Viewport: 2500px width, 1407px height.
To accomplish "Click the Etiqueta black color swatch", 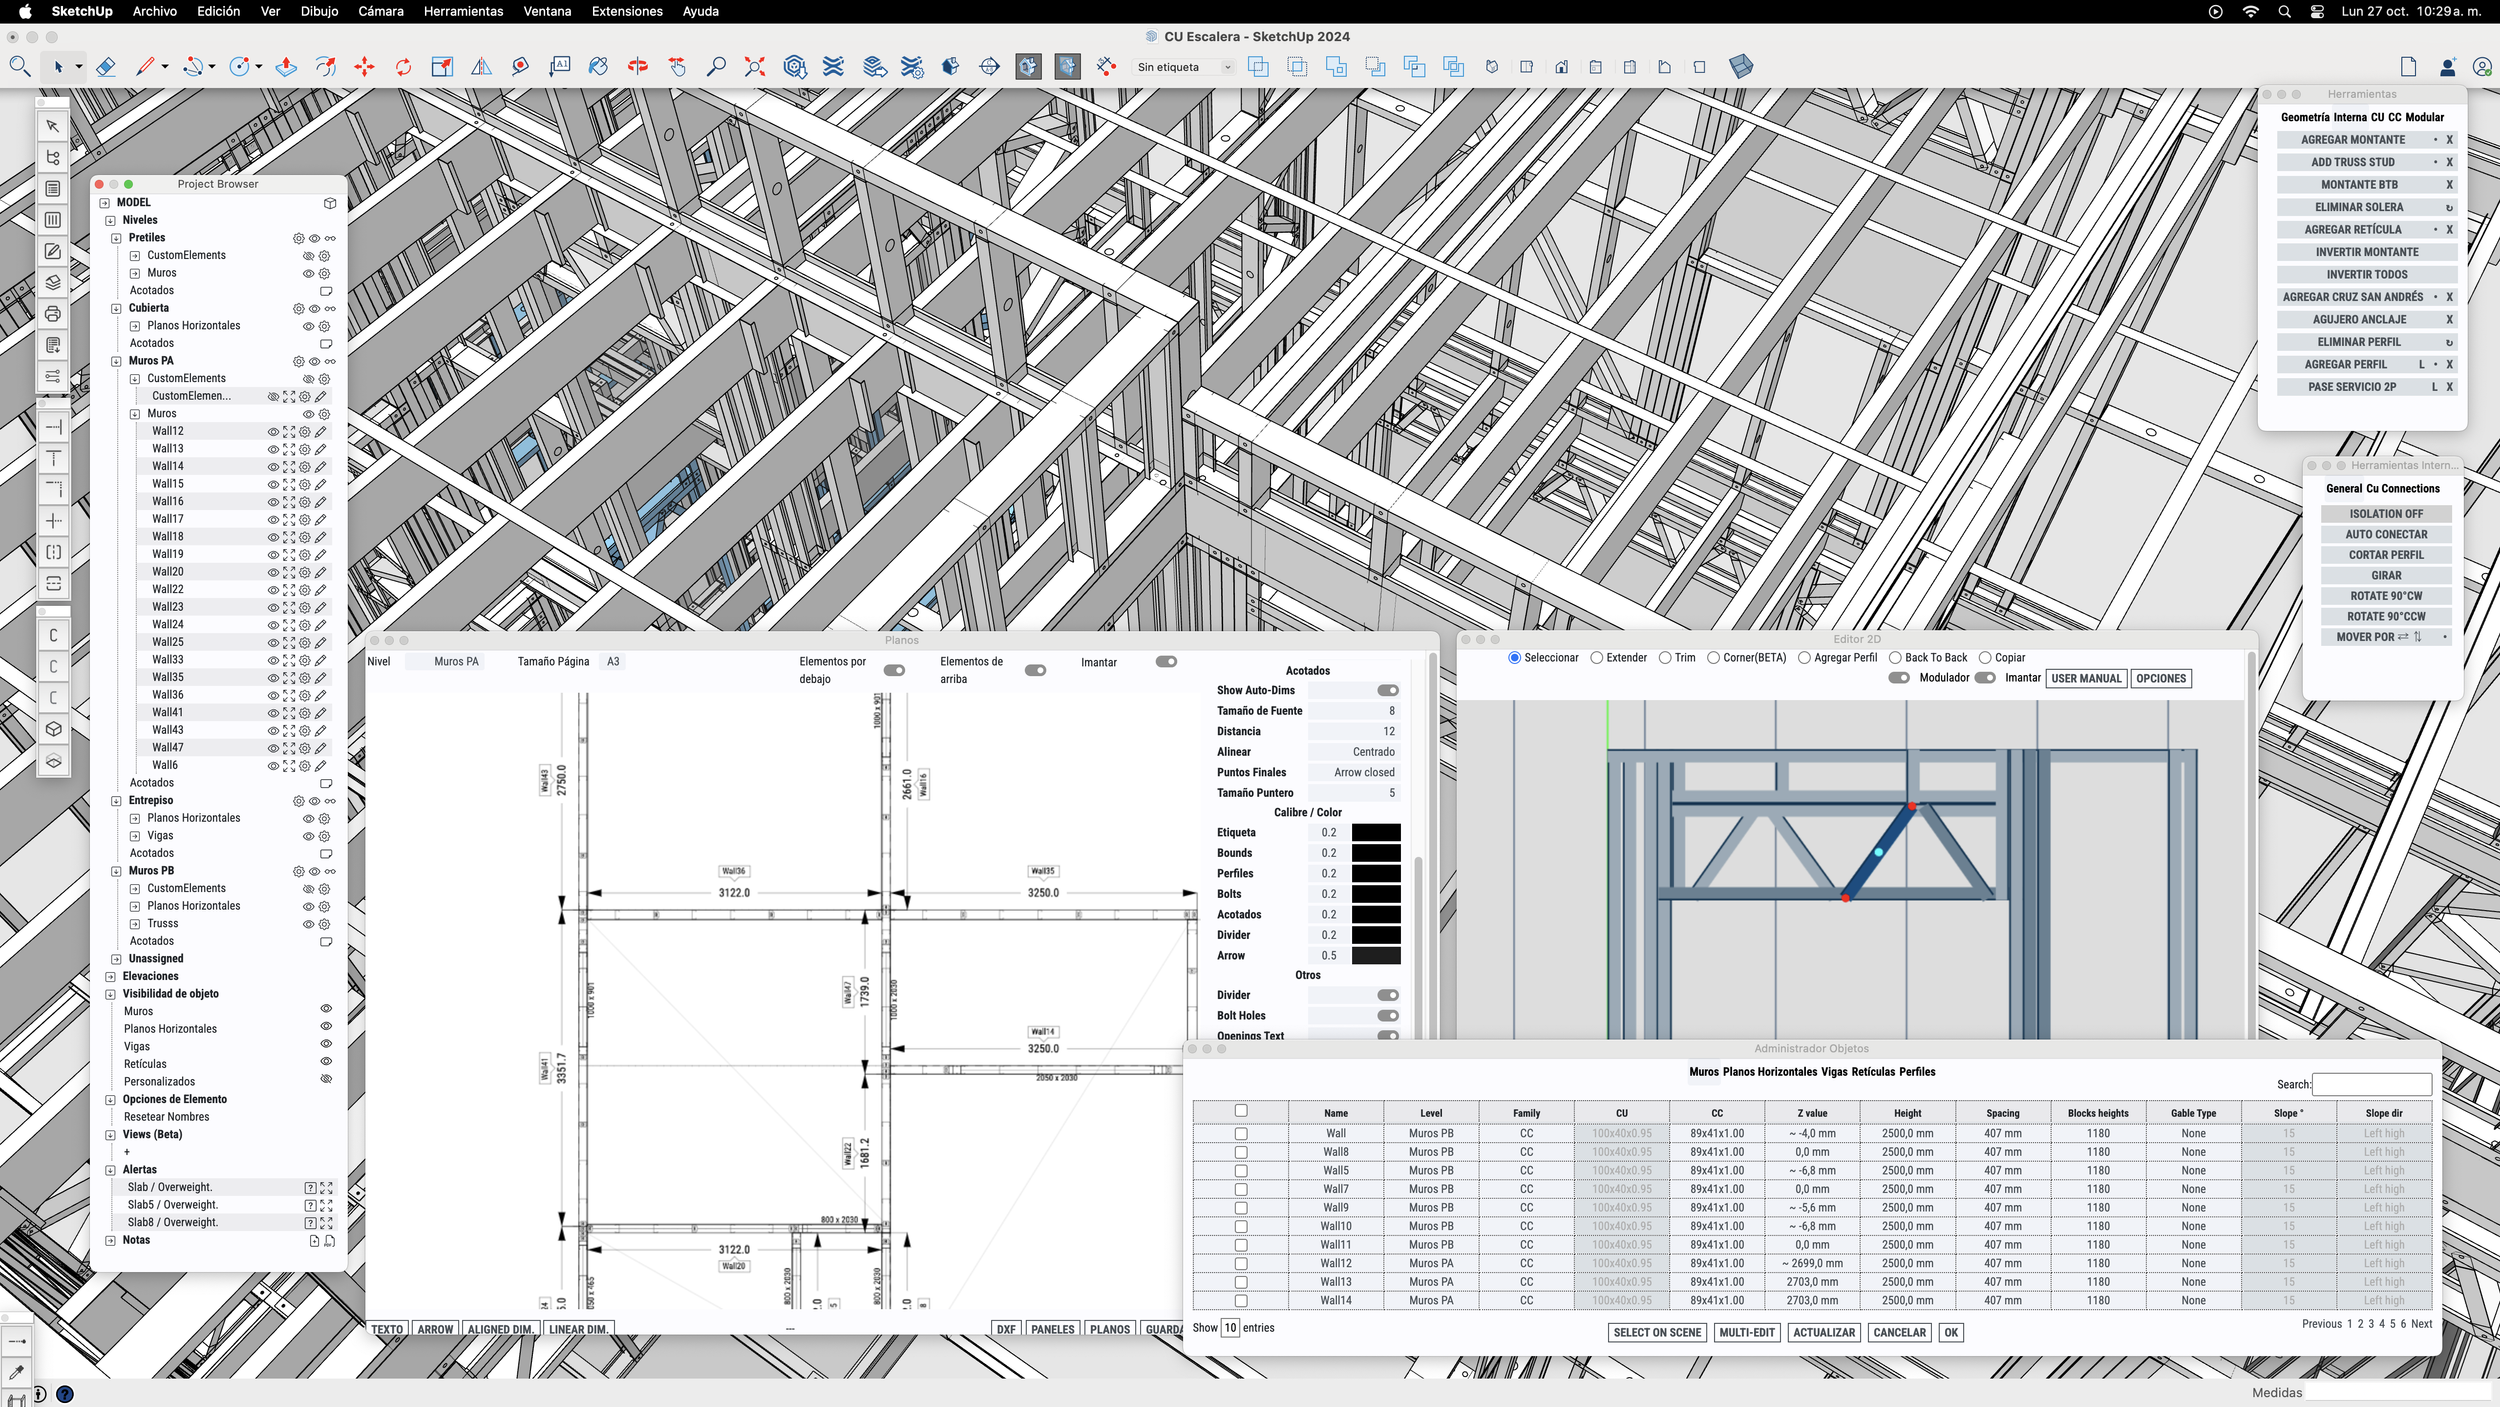I will [x=1375, y=833].
